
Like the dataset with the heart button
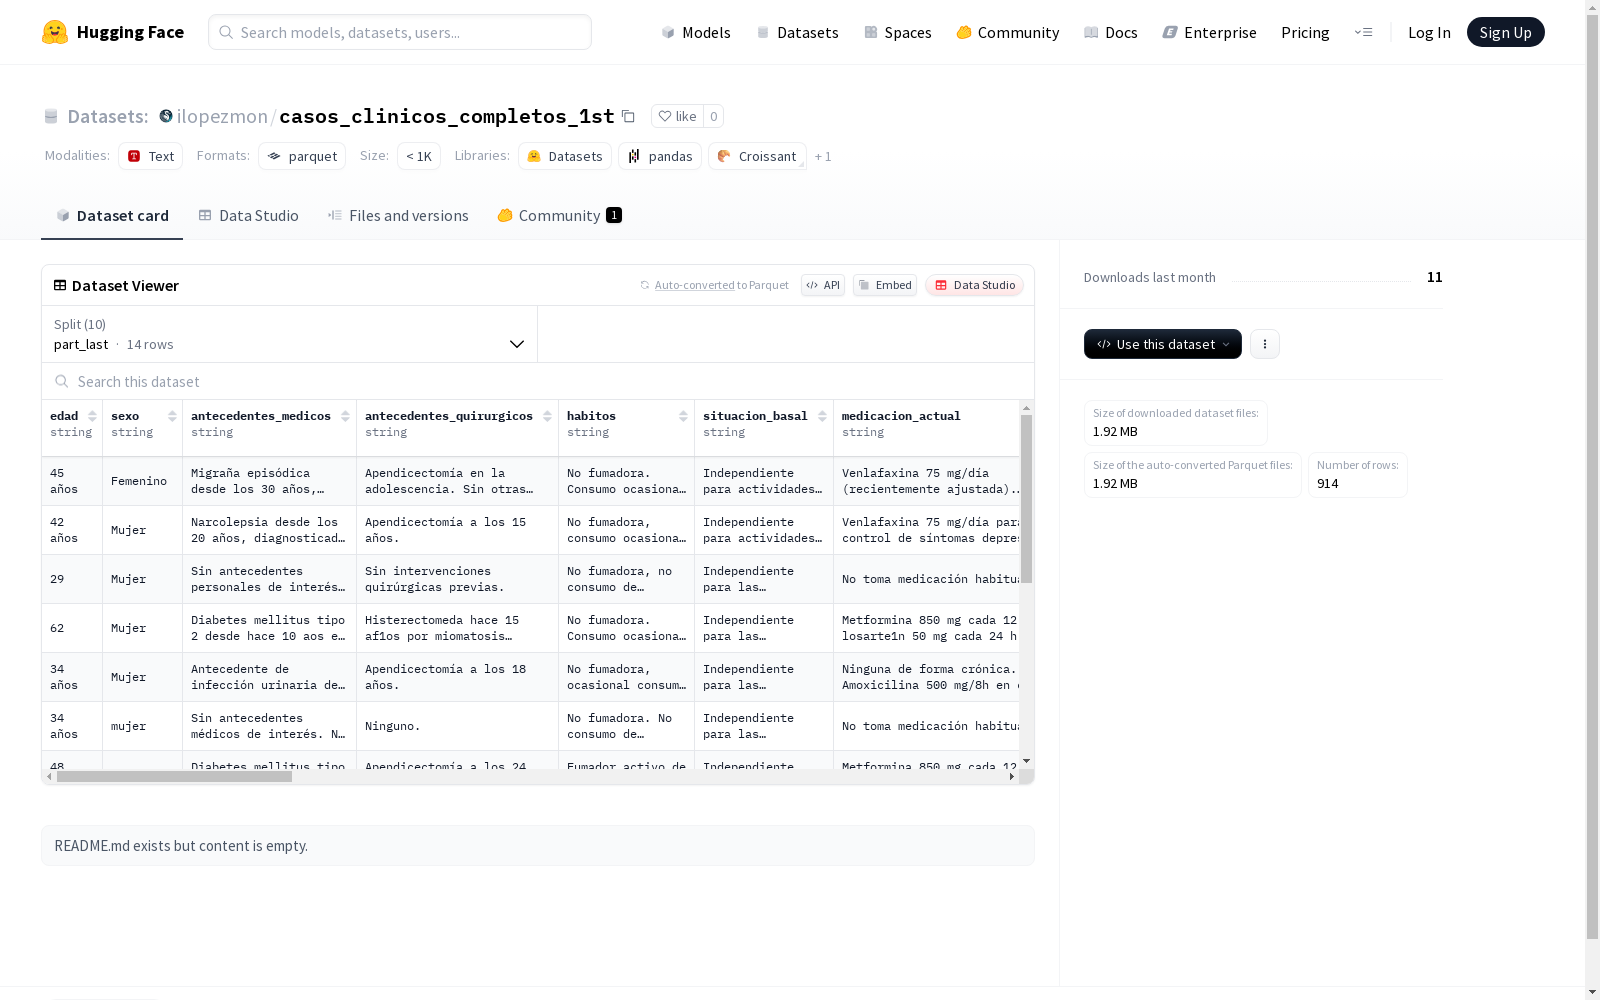point(677,116)
